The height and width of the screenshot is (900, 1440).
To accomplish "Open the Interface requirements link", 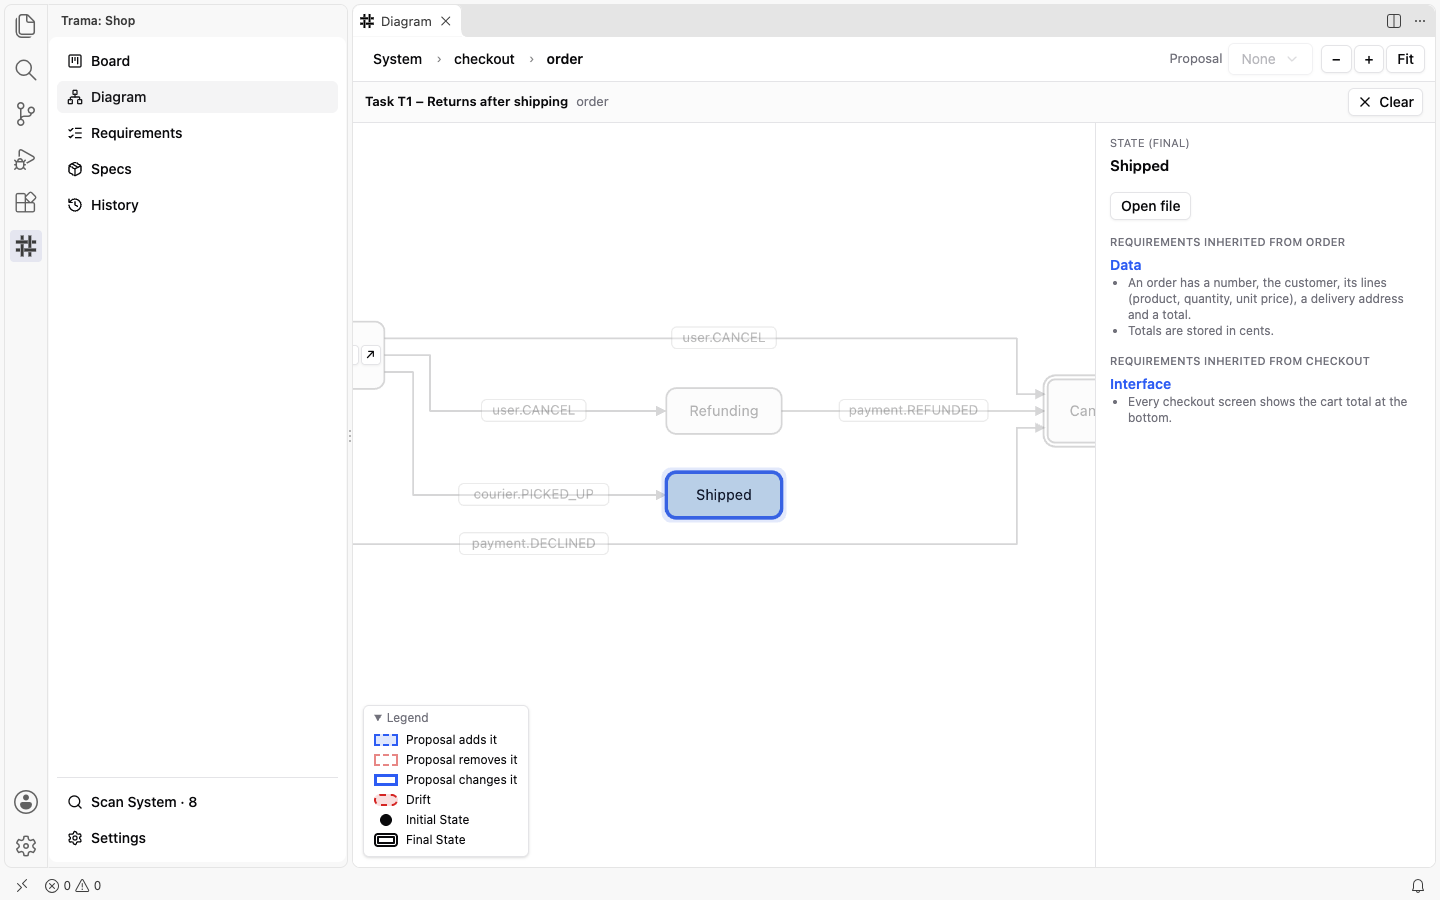I will click(x=1140, y=384).
